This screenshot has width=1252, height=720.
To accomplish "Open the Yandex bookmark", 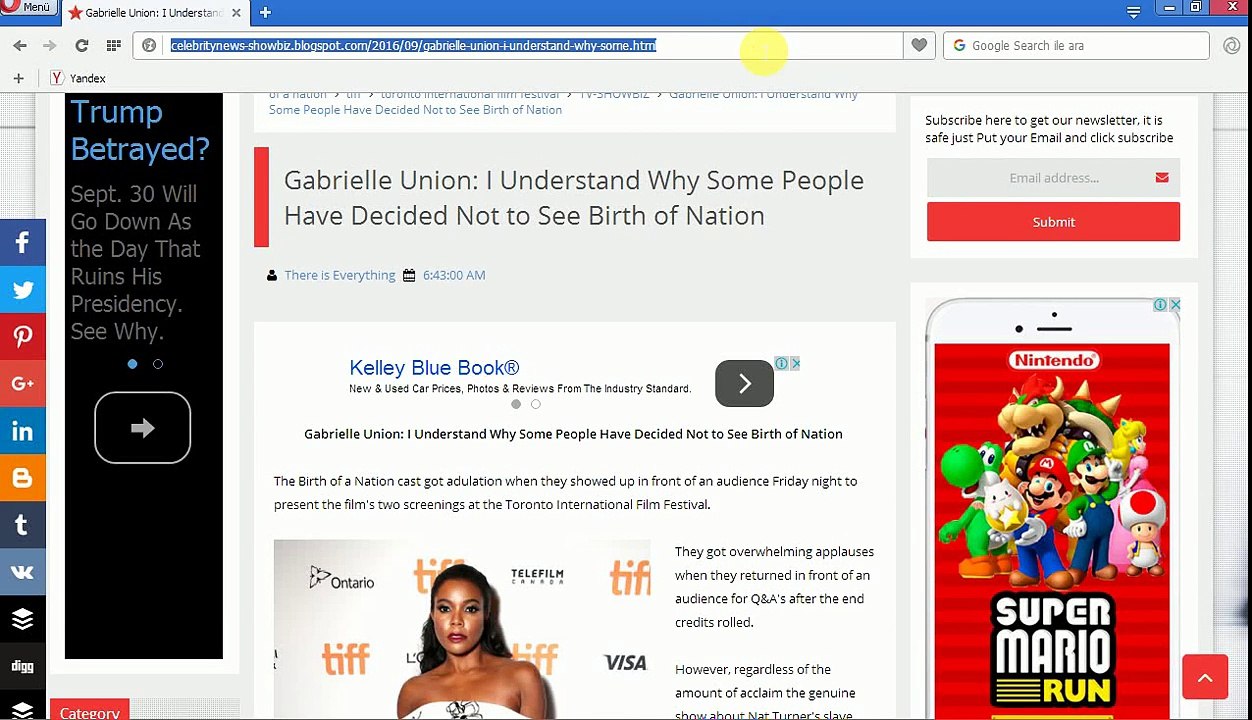I will 78,78.
